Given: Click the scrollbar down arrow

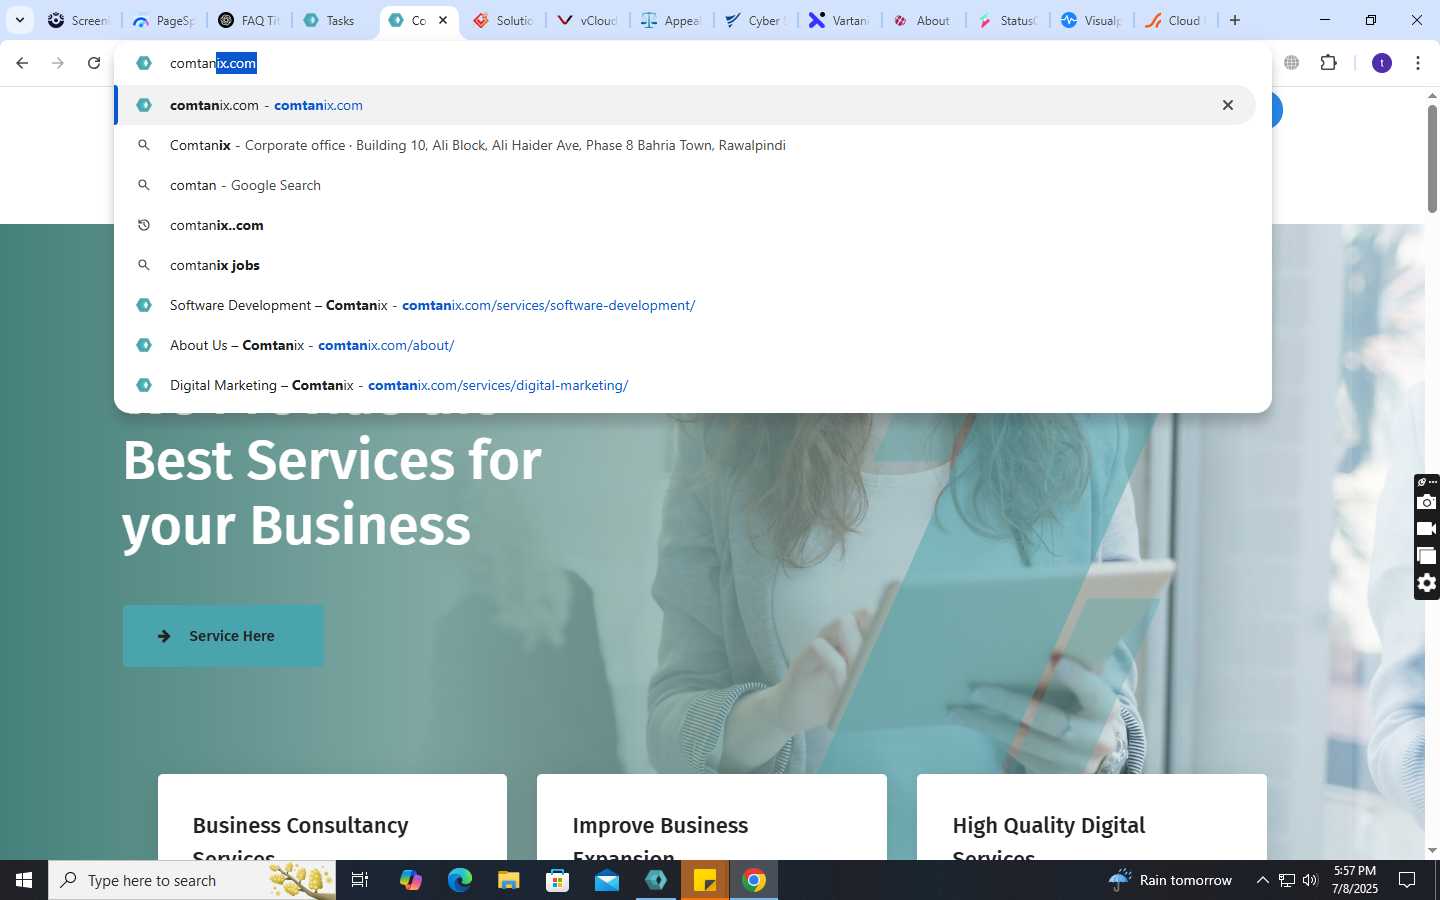Looking at the screenshot, I should [1432, 850].
